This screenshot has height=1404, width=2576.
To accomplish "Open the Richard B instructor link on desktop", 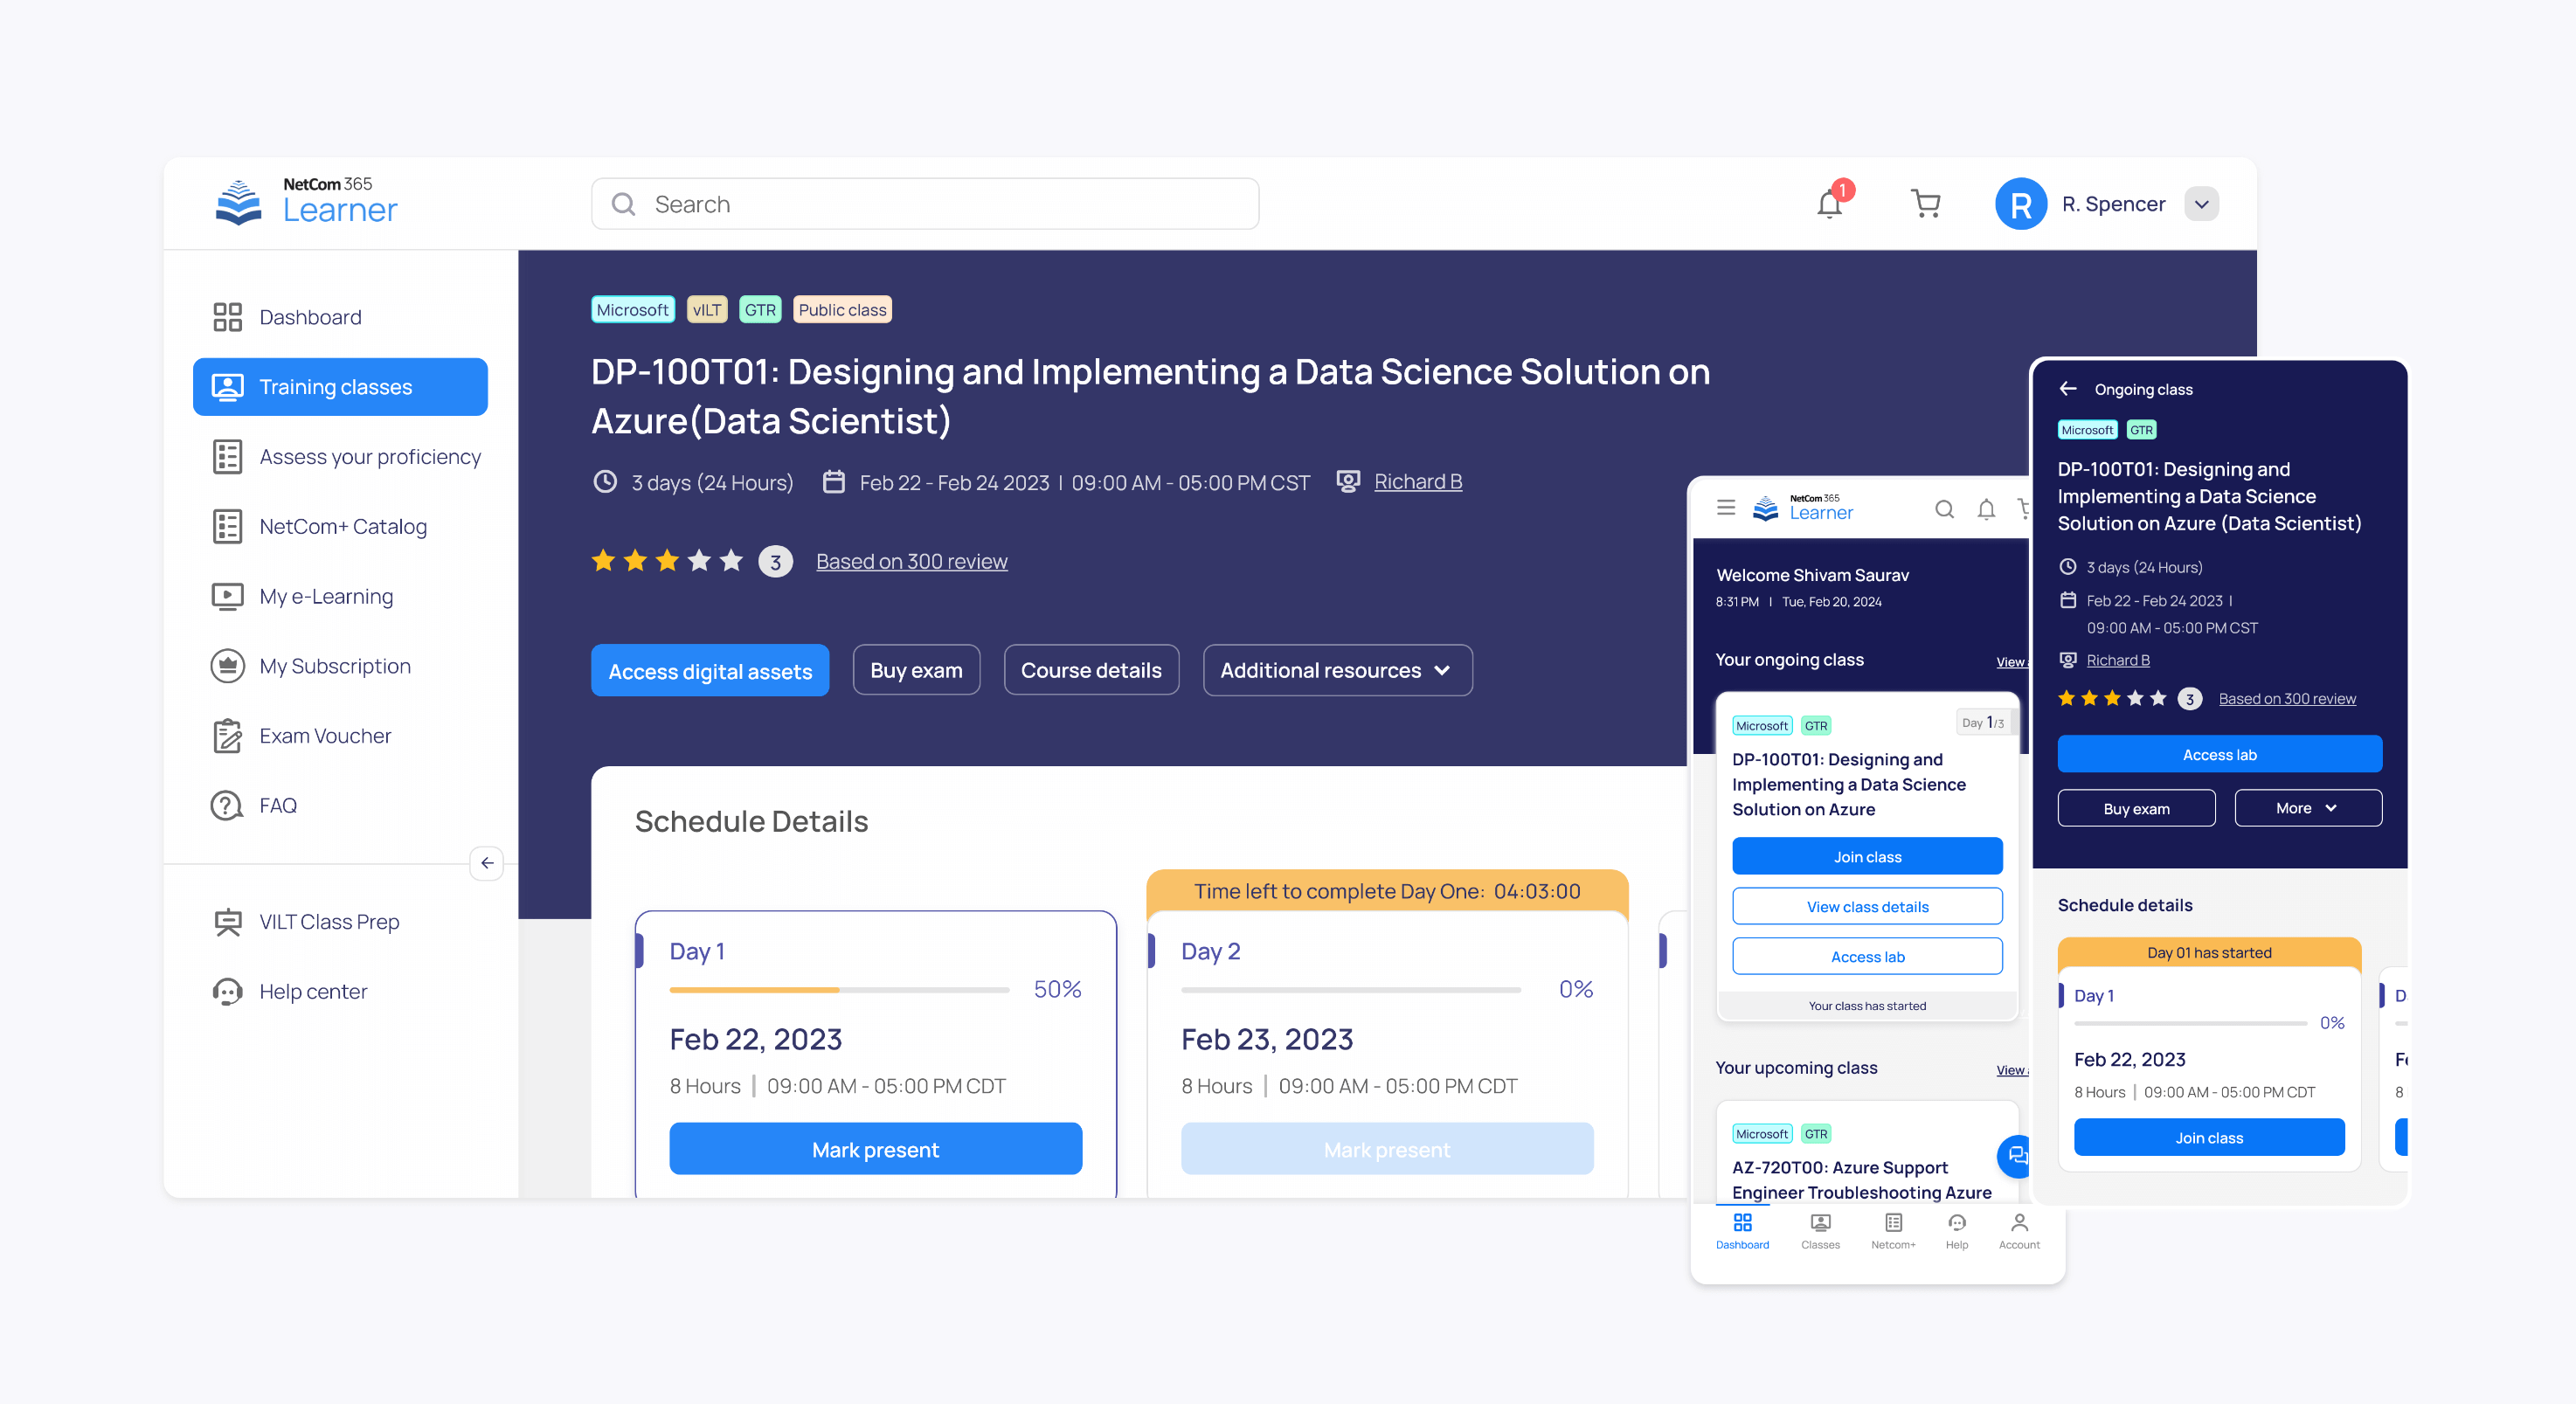I will pos(1418,482).
